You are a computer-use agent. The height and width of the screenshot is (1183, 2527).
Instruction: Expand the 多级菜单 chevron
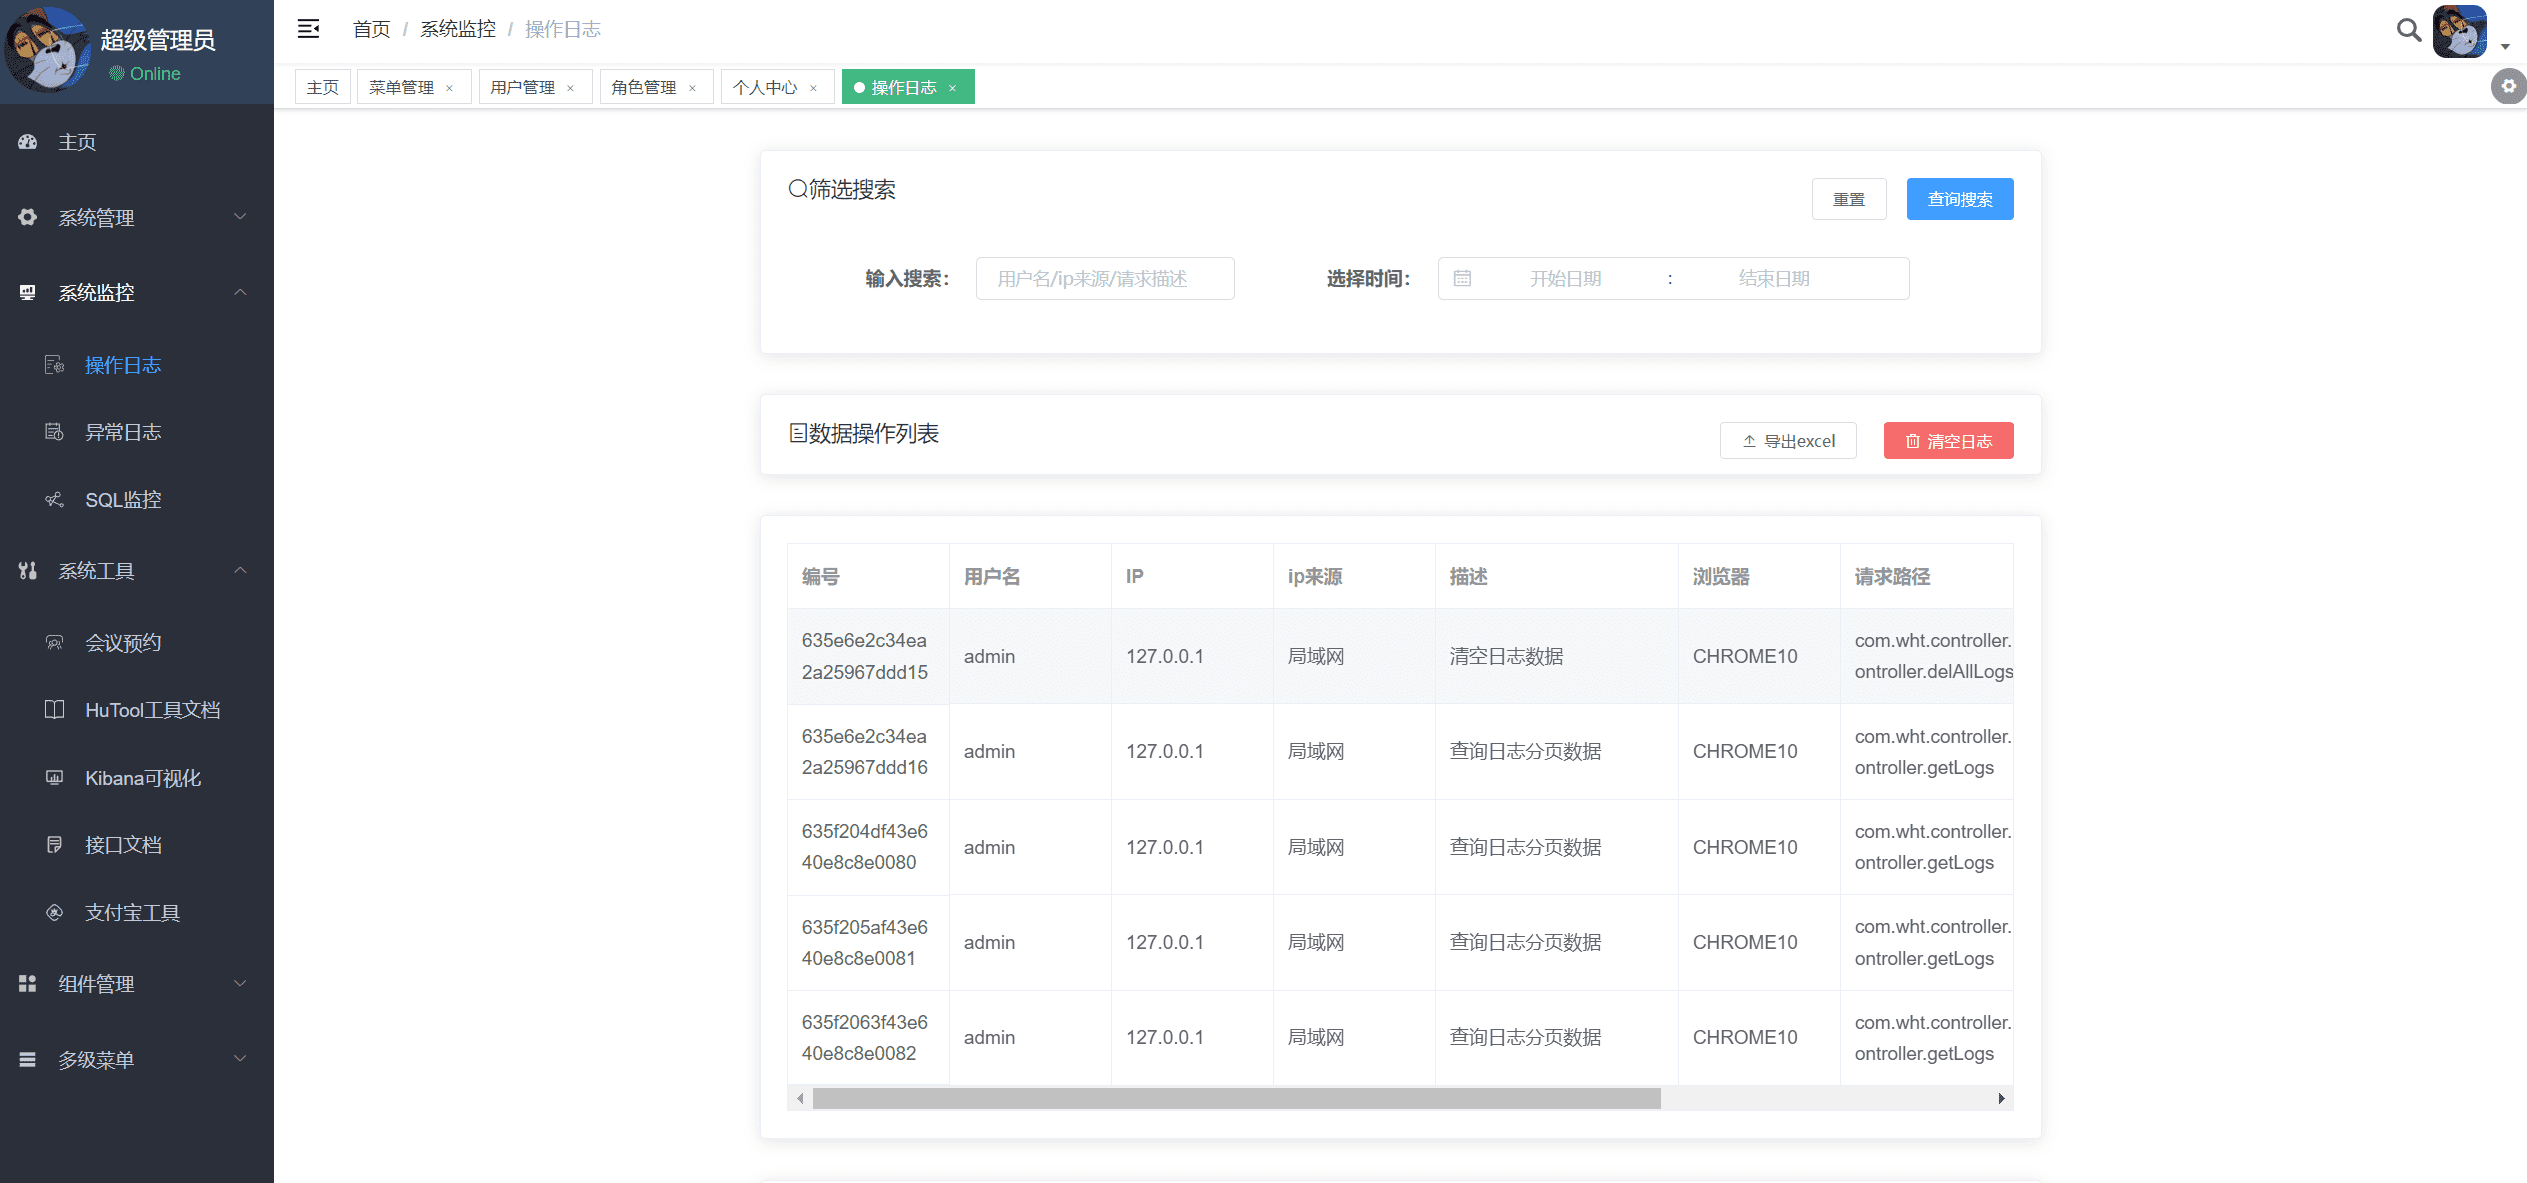(x=240, y=1058)
